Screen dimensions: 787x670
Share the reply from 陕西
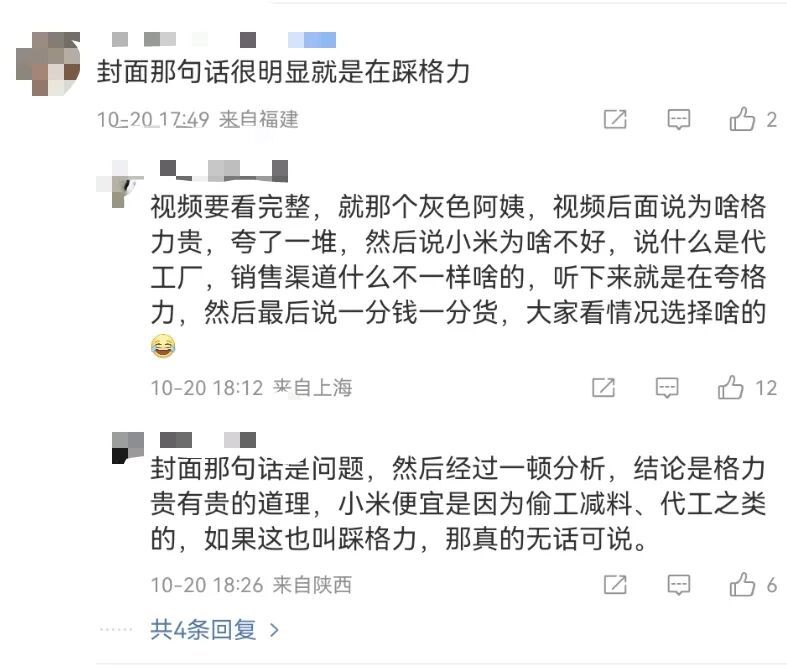(x=615, y=584)
